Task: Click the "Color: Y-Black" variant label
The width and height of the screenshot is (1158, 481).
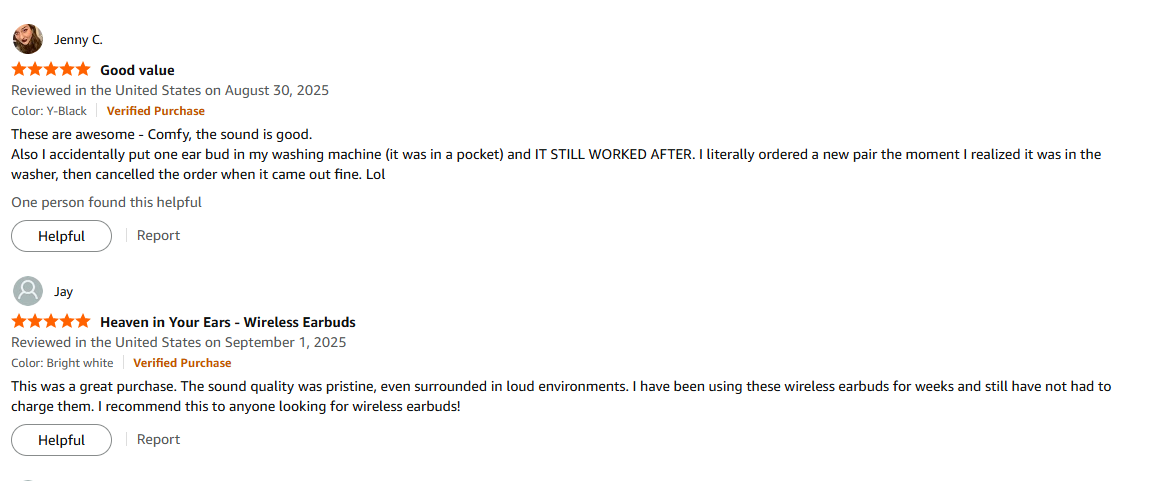Action: 49,111
